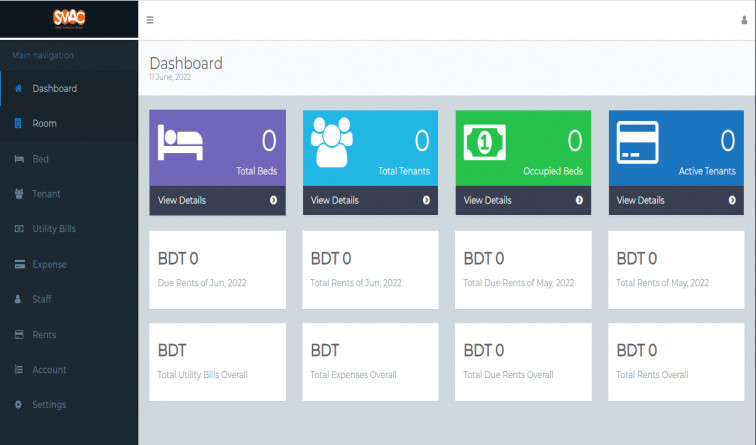Select Total Due Rents of May, 2022 card
Screen dimensions: 756x445
point(523,270)
